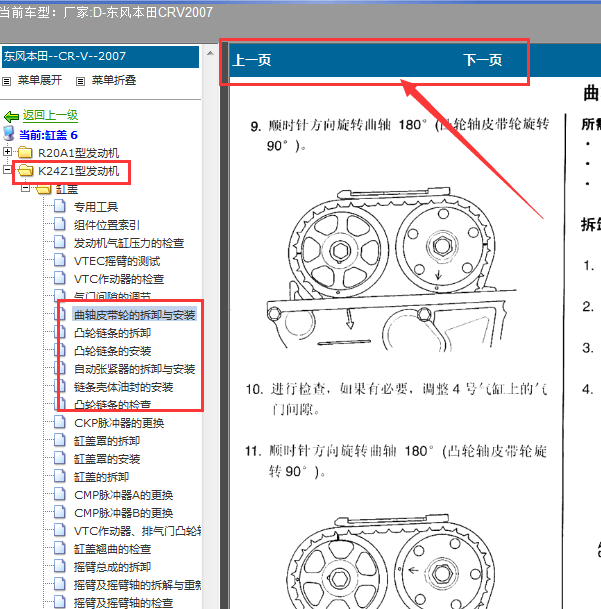Open 缸盖罩的拆卸 document
Viewport: 601px width, 609px height.
107,441
